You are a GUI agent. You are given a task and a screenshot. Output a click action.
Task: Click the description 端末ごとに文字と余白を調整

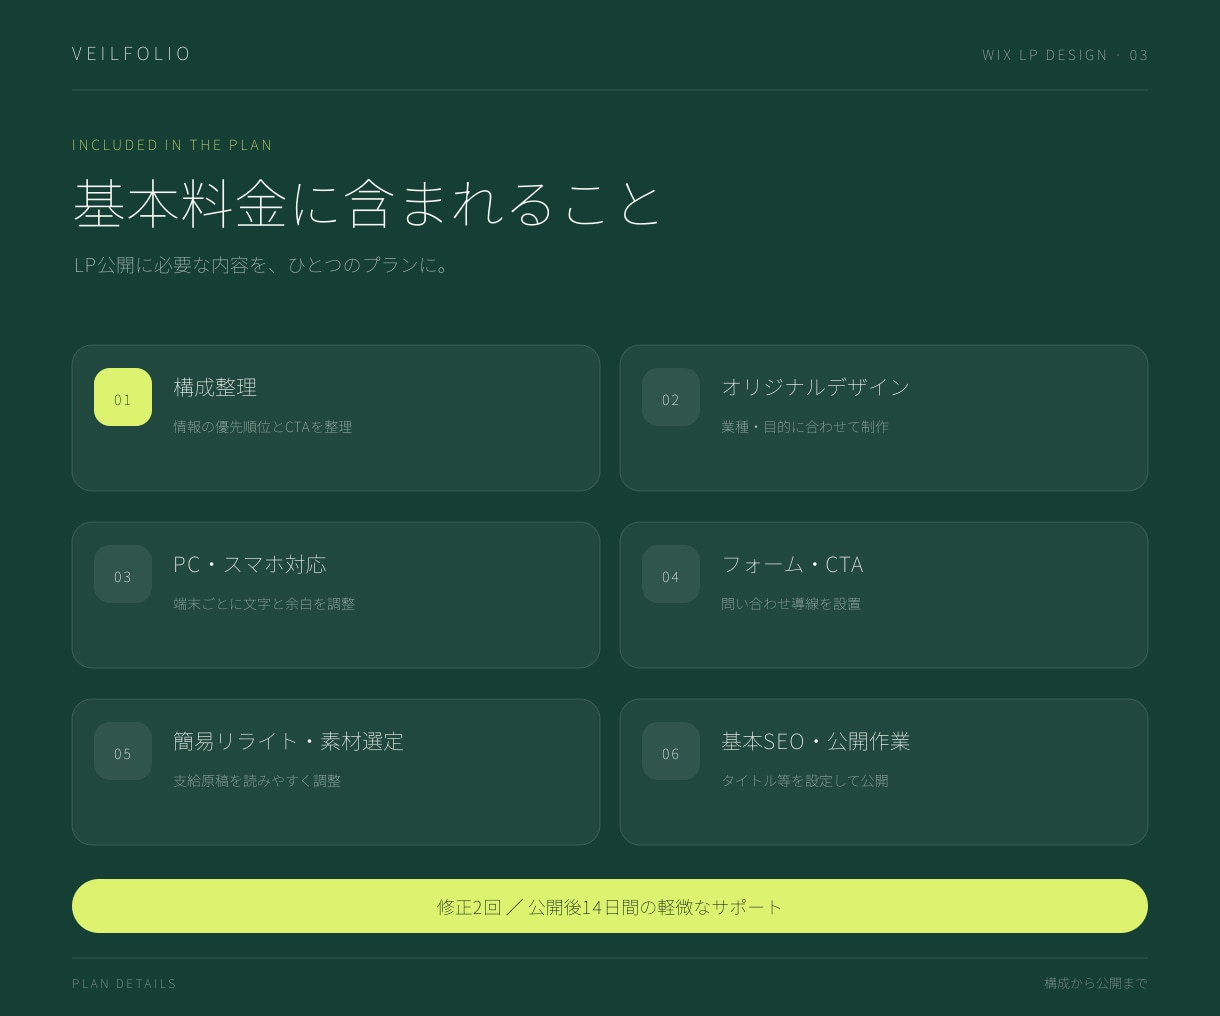(x=264, y=604)
